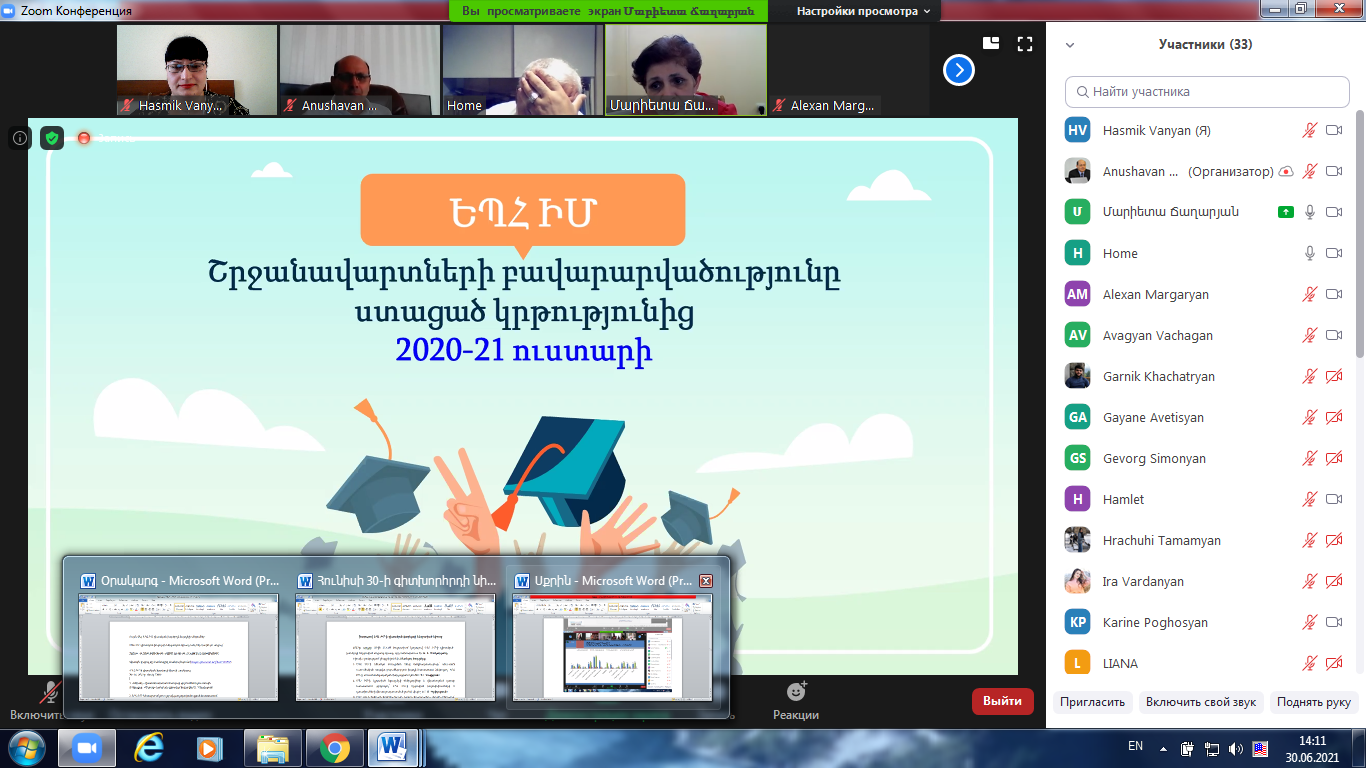Show hidden system tray icons arrow
This screenshot has width=1366, height=768.
(1163, 748)
